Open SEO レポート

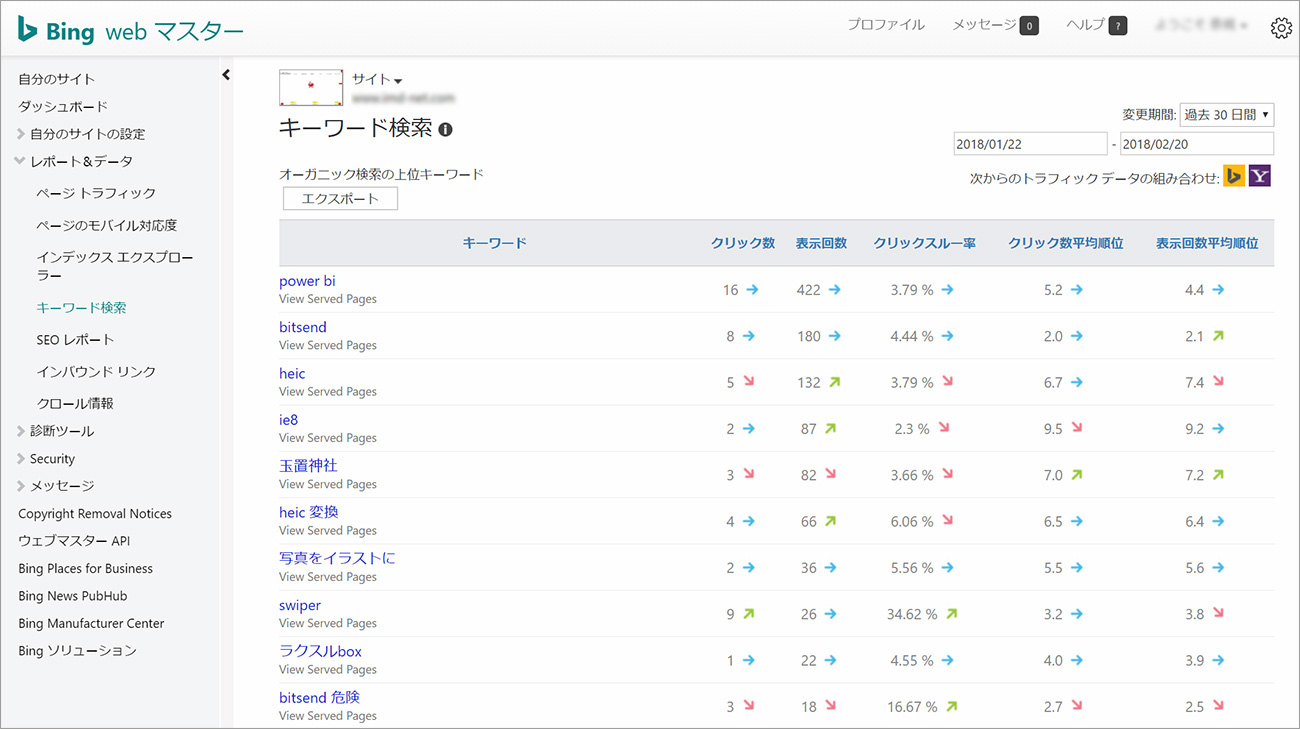(75, 339)
